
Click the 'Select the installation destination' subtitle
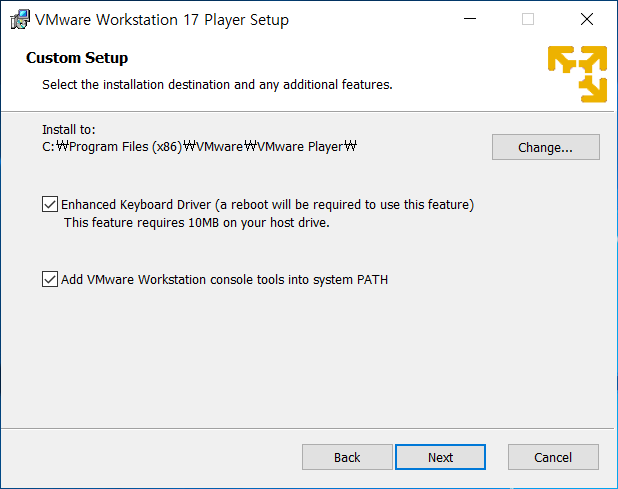tap(217, 85)
